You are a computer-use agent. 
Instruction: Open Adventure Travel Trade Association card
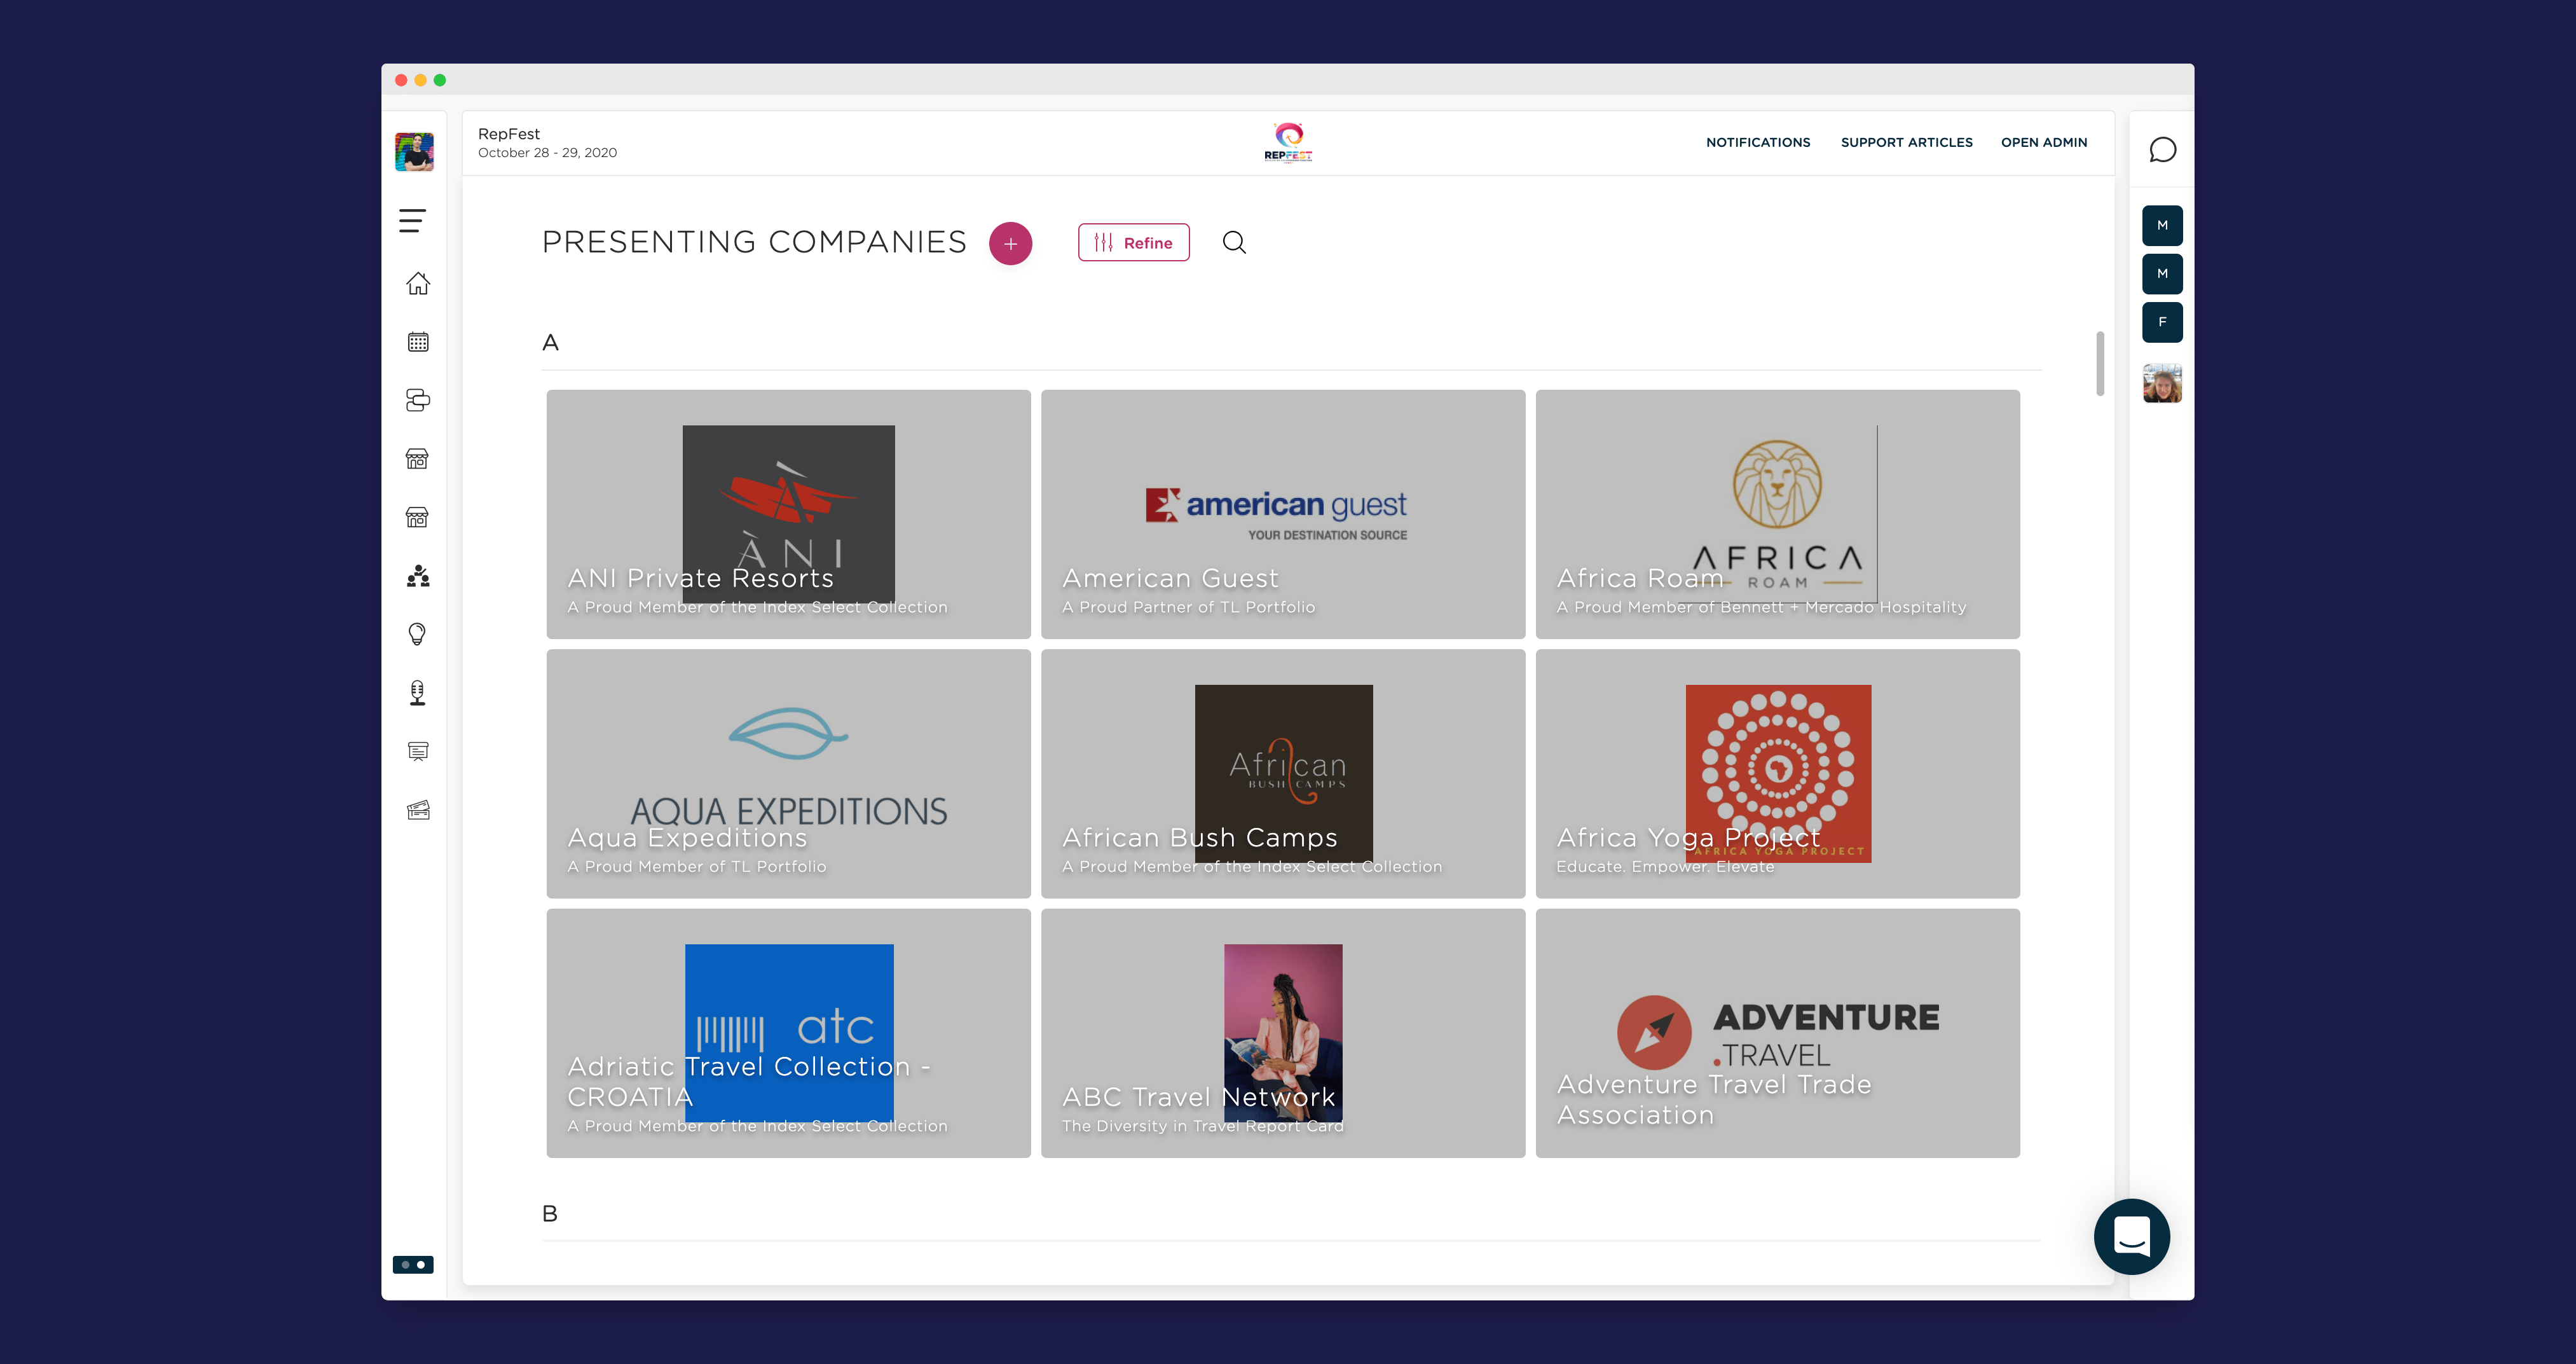tap(1777, 1033)
